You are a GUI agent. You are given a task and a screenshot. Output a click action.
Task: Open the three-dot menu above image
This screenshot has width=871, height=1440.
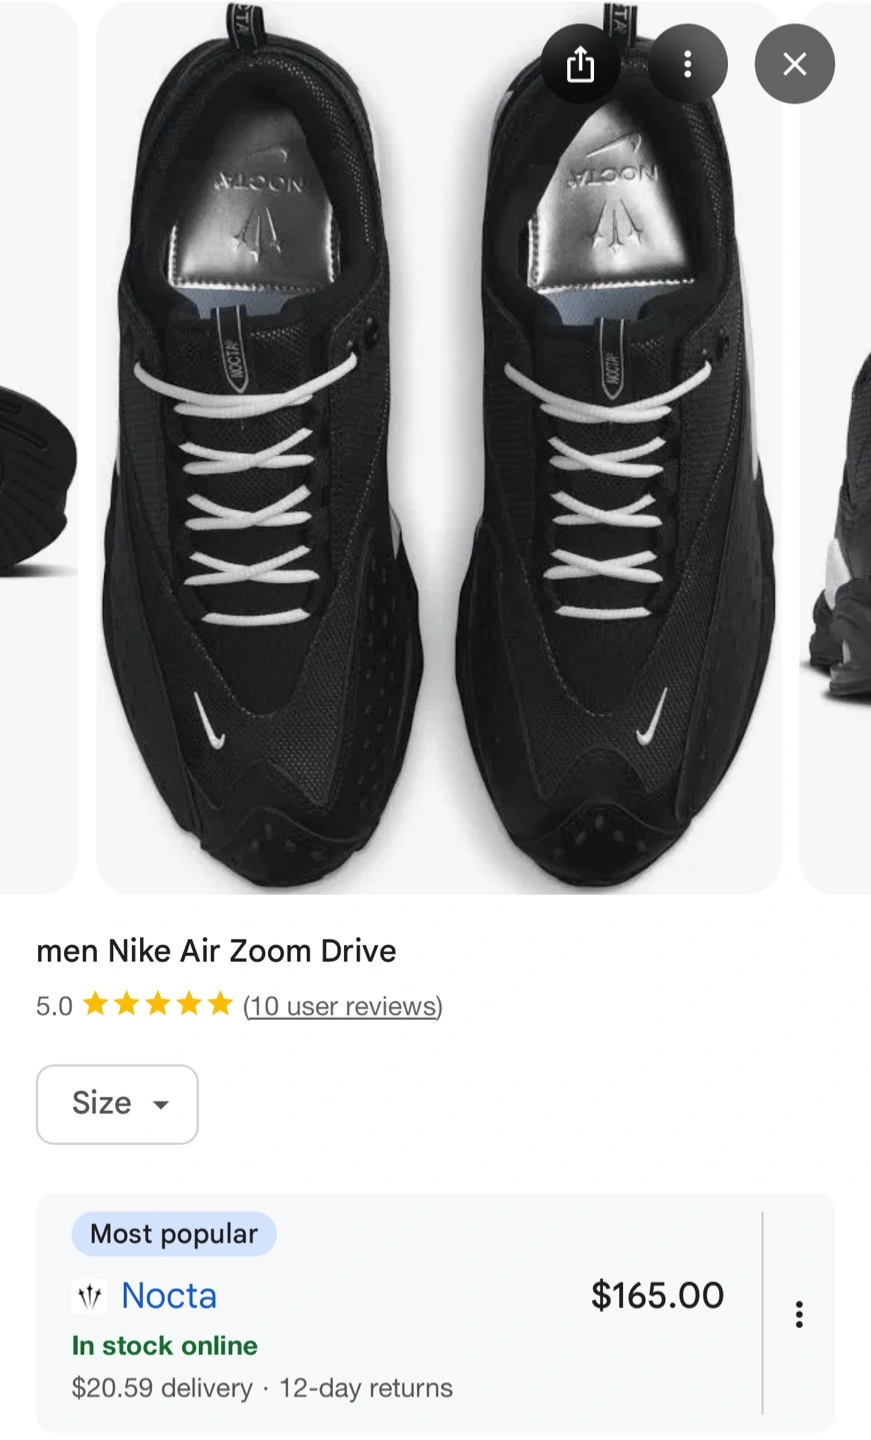[687, 64]
